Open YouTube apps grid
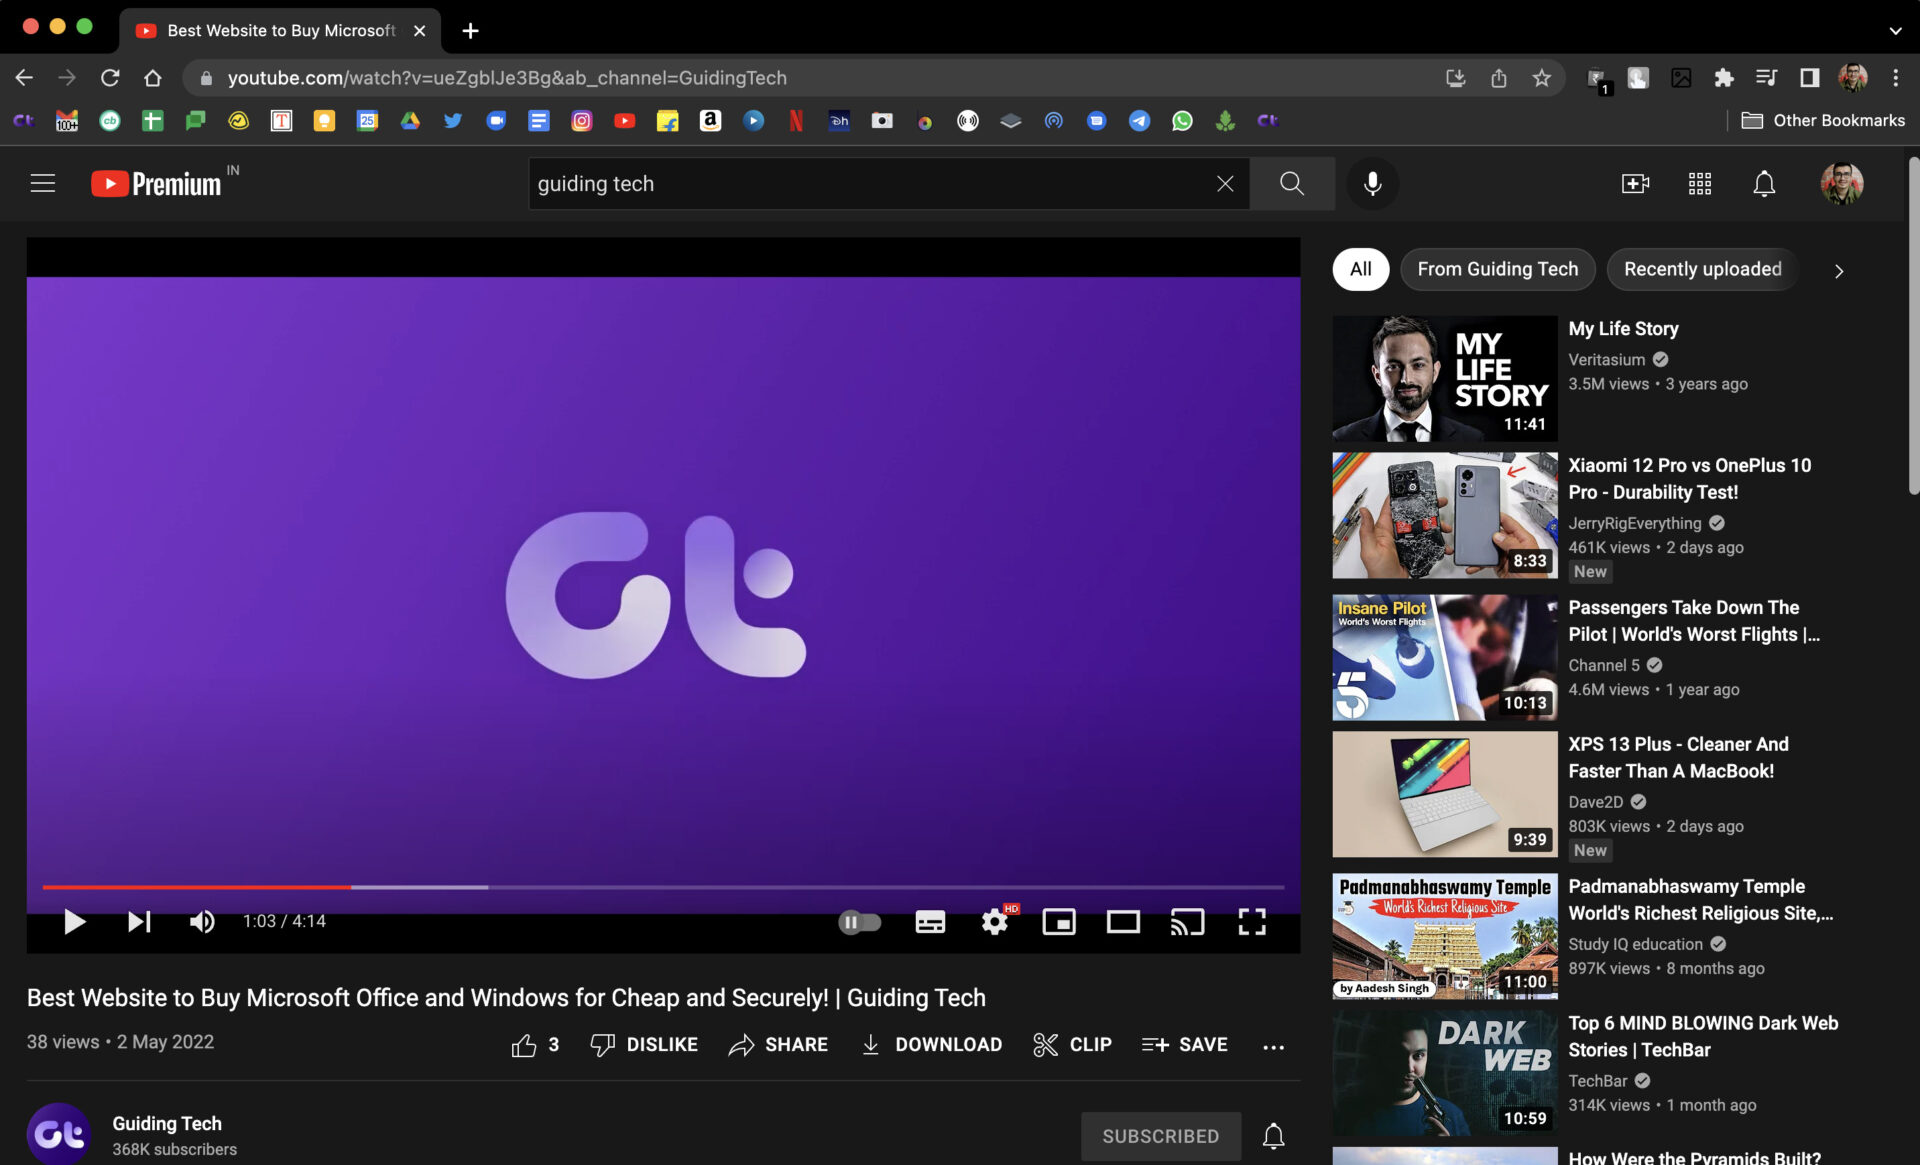This screenshot has width=1920, height=1165. point(1700,184)
